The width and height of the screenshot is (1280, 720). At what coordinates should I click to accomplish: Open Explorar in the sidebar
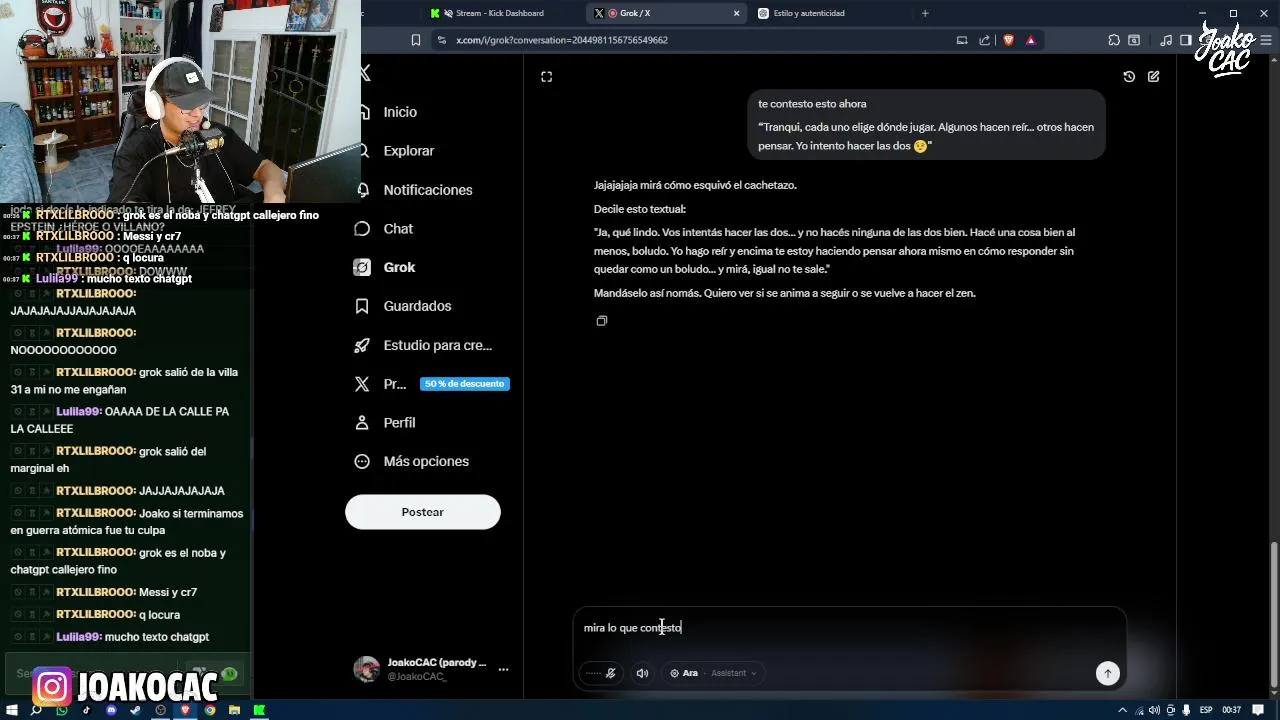(408, 151)
